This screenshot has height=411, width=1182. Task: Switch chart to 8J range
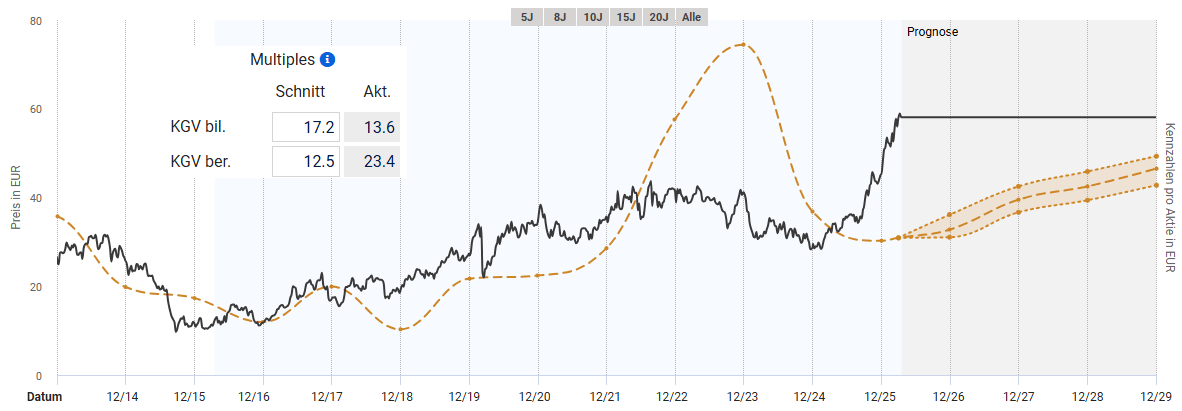559,17
